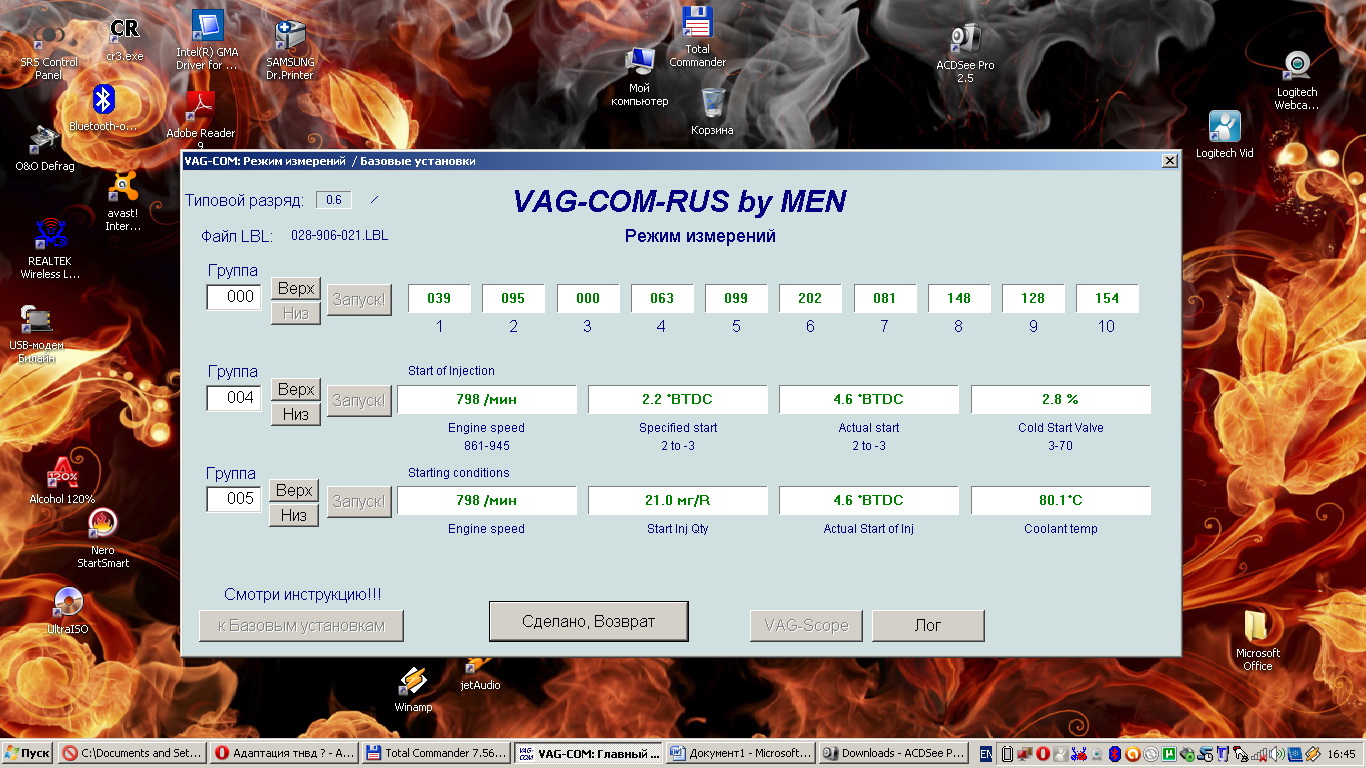Image resolution: width=1366 pixels, height=768 pixels.
Task: Click the Coolant temp 80.1°C value
Action: coord(1061,500)
